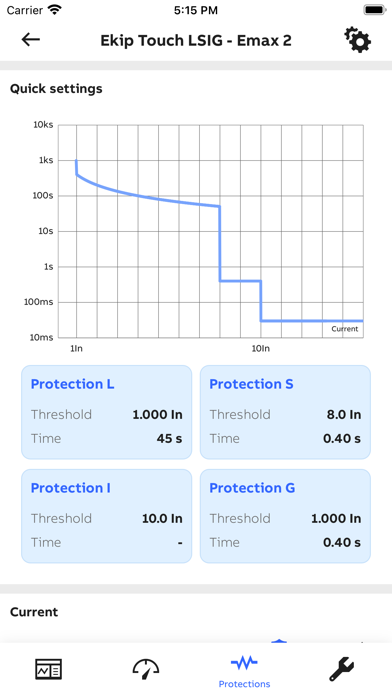Select Protection L threshold value 1.000 In
Viewport: 392px width, 696px height.
(x=157, y=415)
